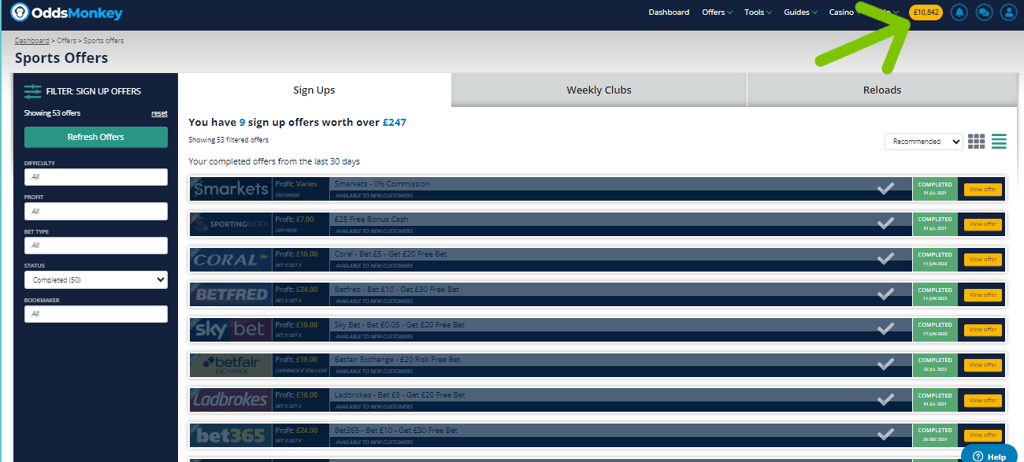View offer for Sky Bet £0.05
The width and height of the screenshot is (1024, 462).
[982, 329]
